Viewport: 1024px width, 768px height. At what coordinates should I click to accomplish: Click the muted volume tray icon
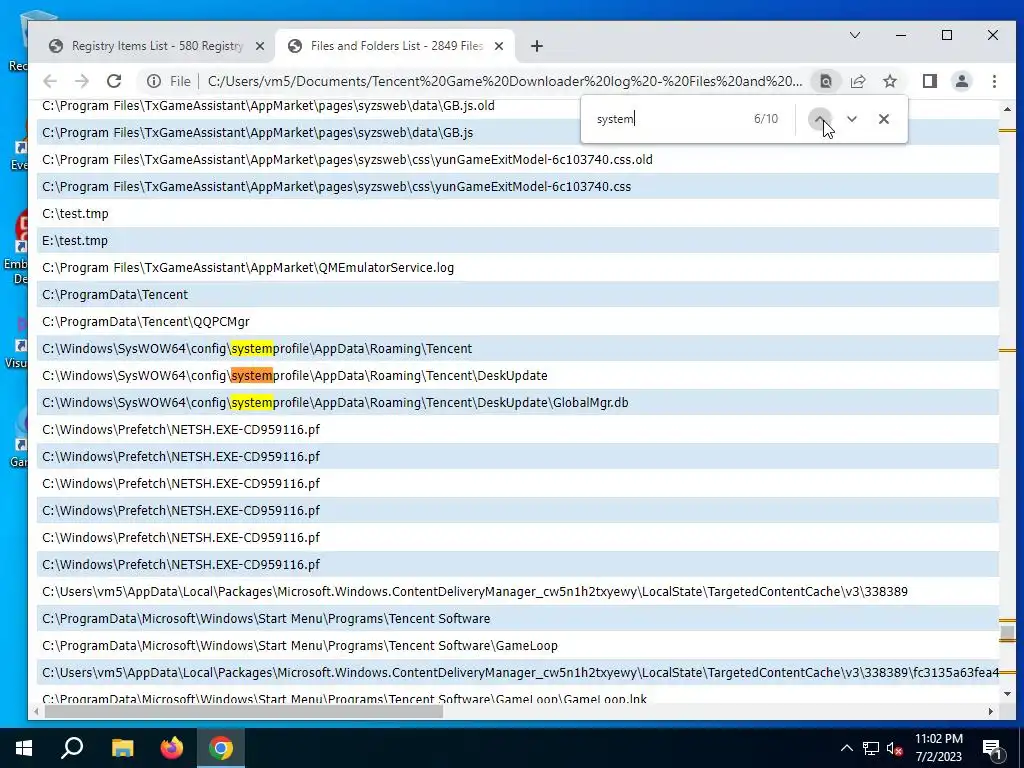coord(894,748)
